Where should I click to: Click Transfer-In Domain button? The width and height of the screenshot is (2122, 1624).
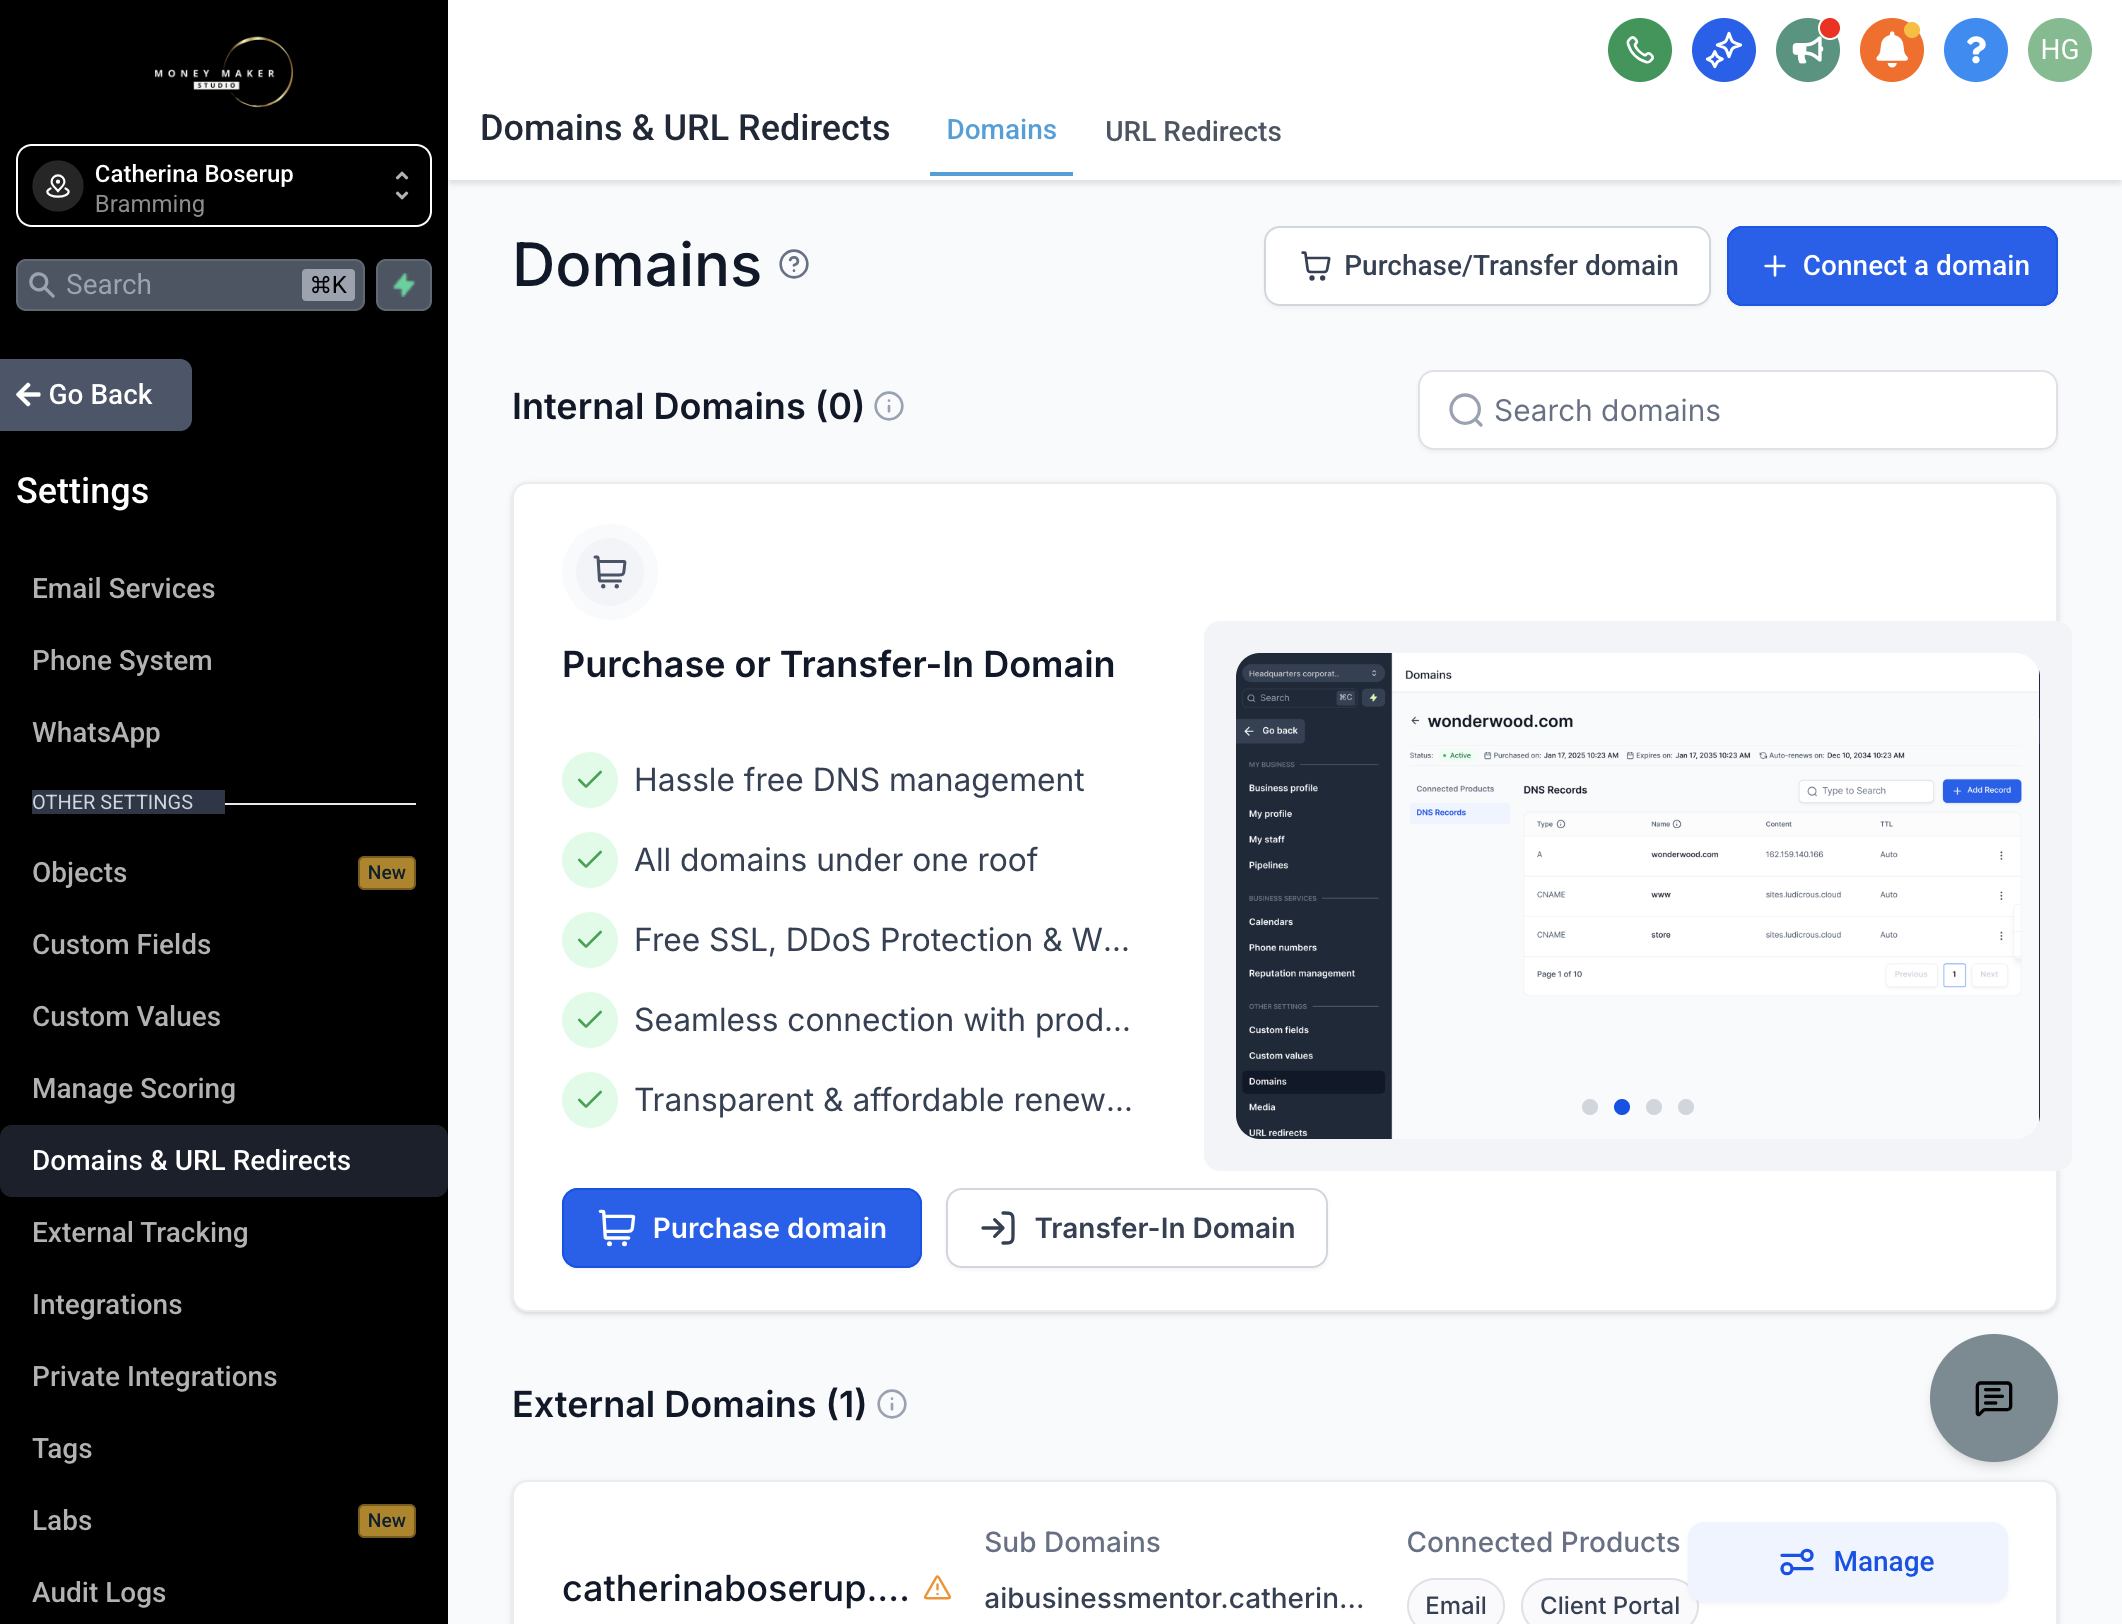coord(1136,1228)
